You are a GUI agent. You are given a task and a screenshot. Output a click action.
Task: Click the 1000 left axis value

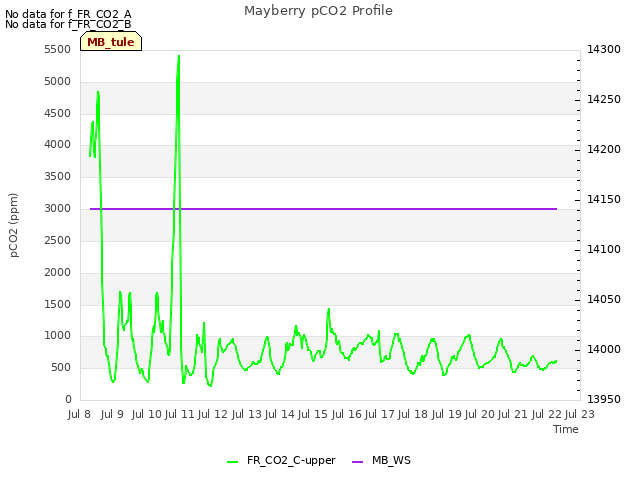point(58,336)
